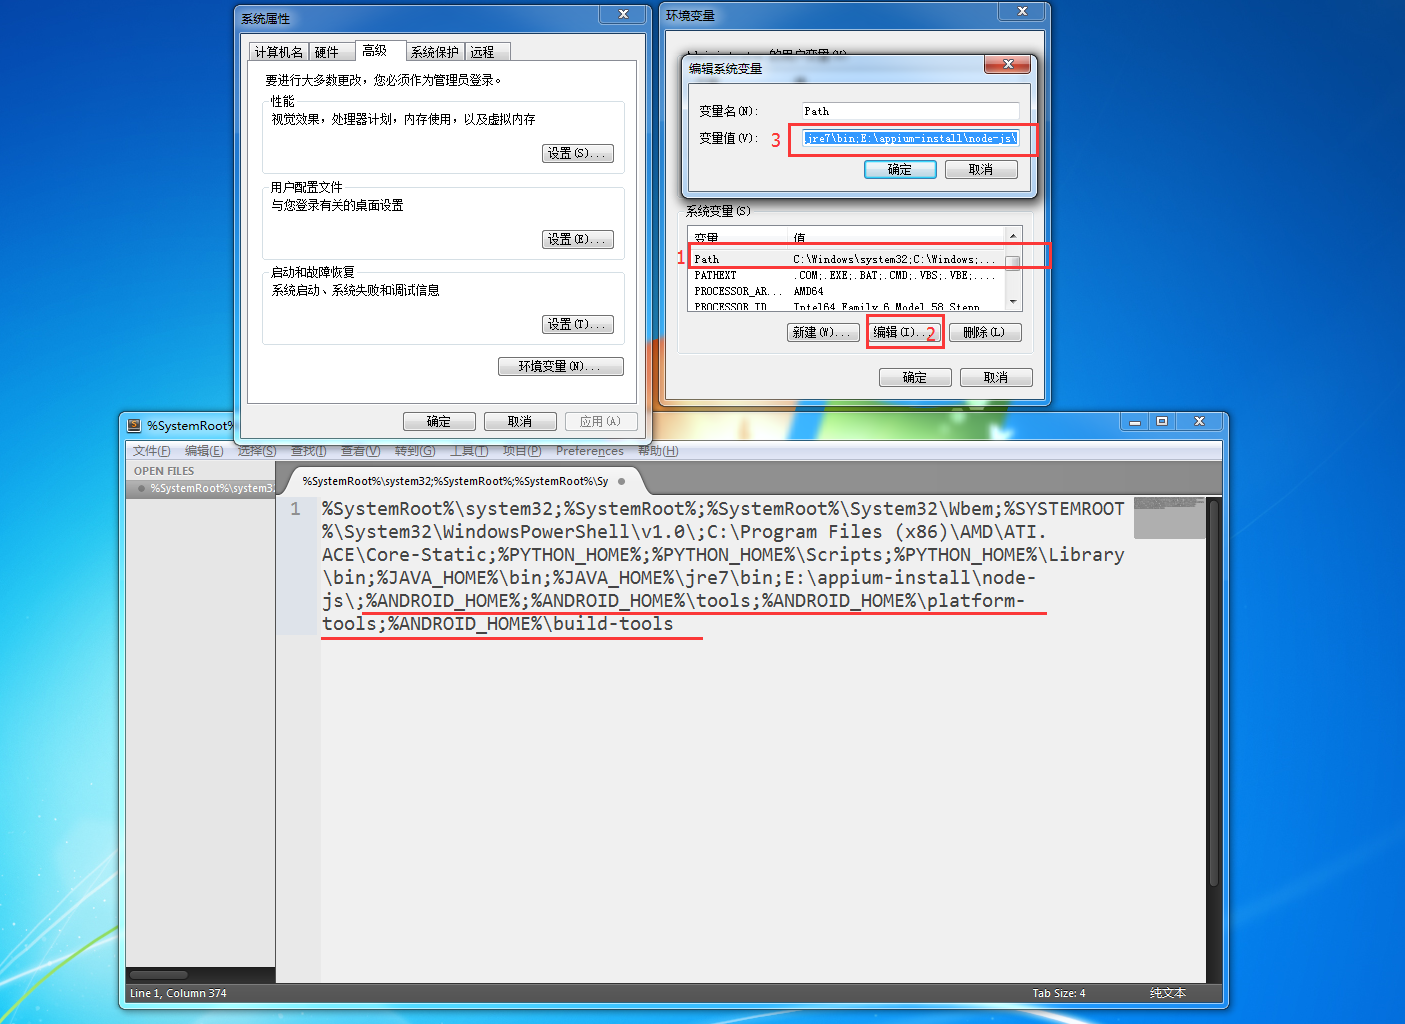
Task: Open the 帮助(H) menu in Sublime
Action: 658,451
